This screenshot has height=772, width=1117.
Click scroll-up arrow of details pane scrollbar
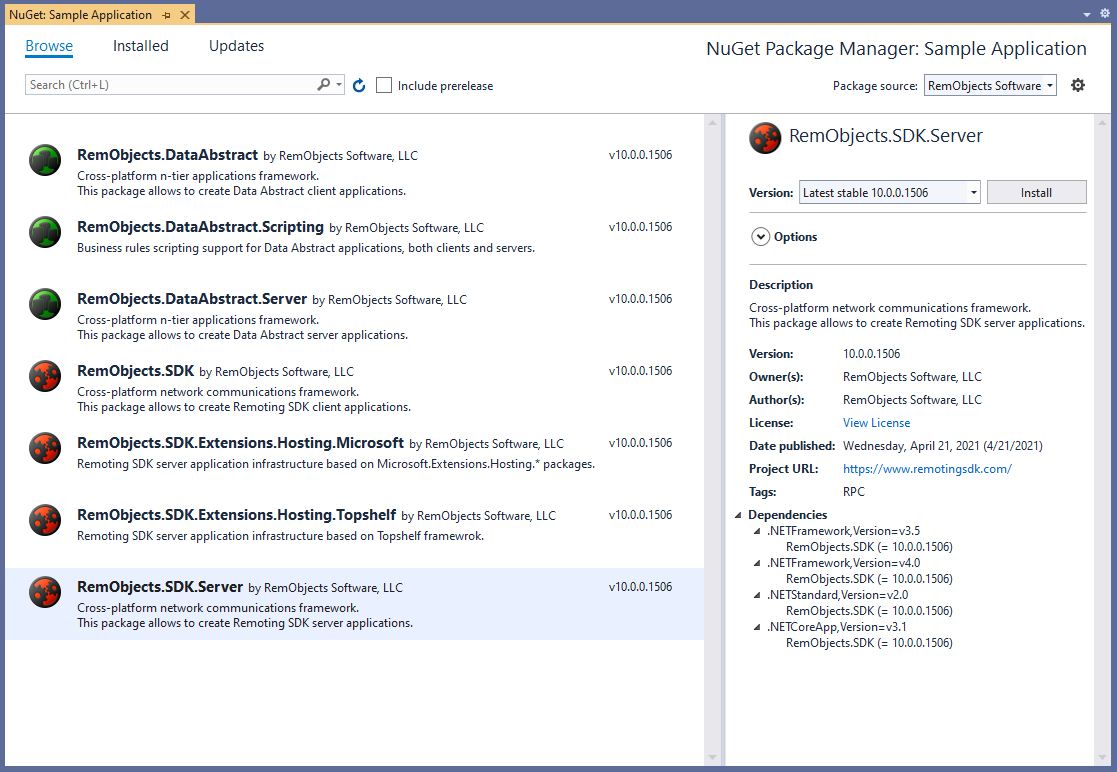tap(1103, 122)
